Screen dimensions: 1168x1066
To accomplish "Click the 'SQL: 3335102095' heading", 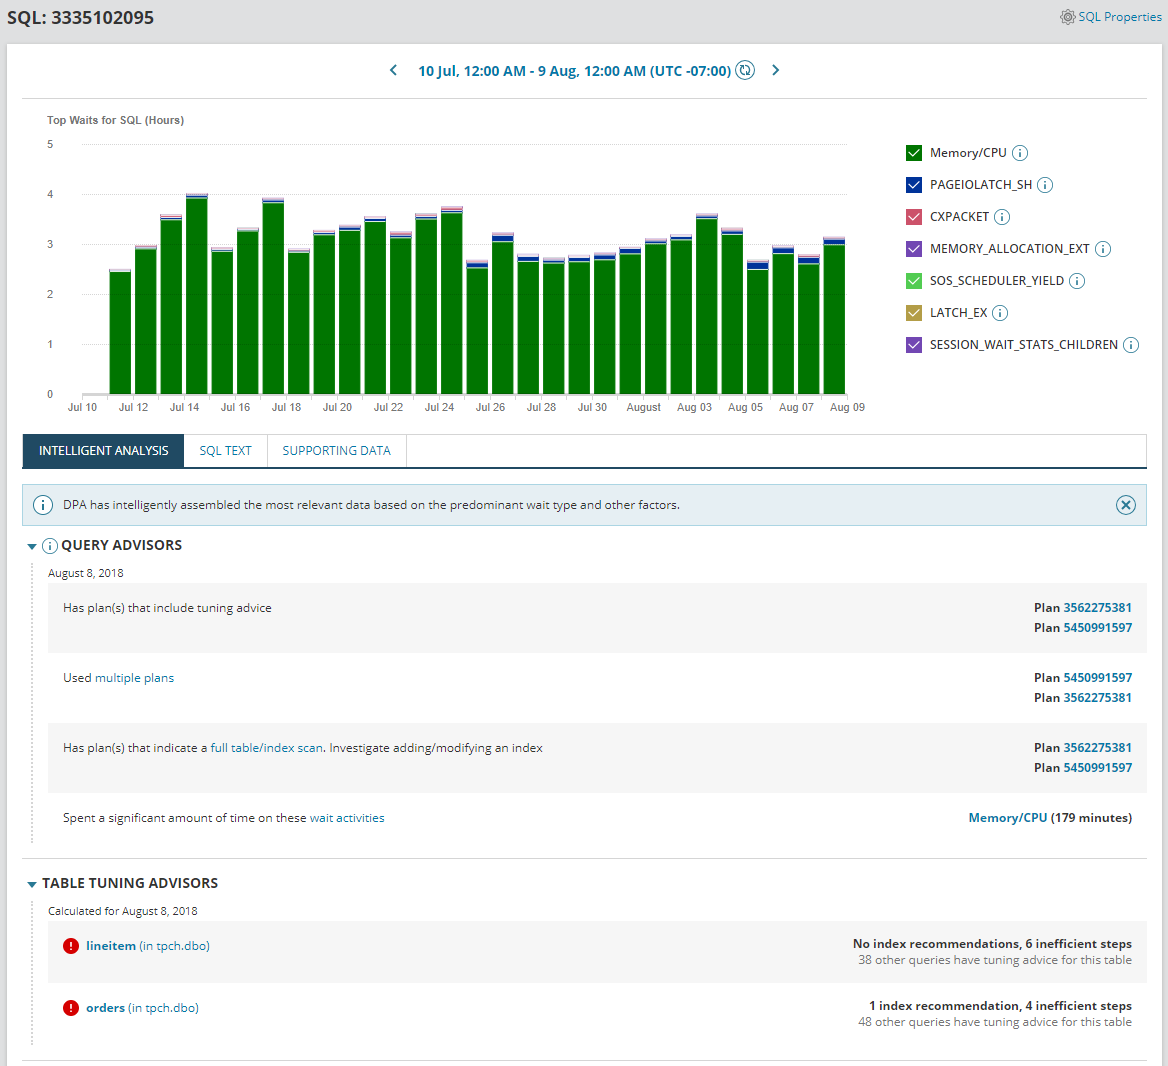I will tap(80, 18).
